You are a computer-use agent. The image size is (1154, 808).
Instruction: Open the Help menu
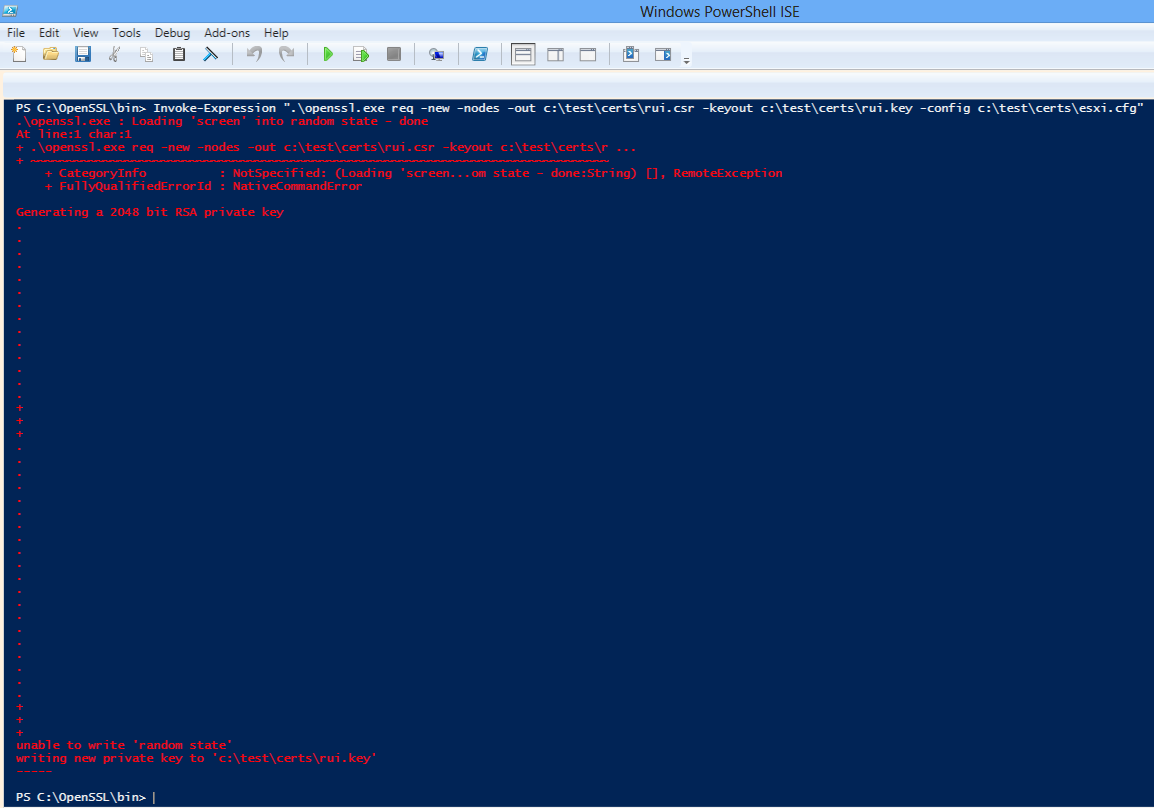[276, 33]
